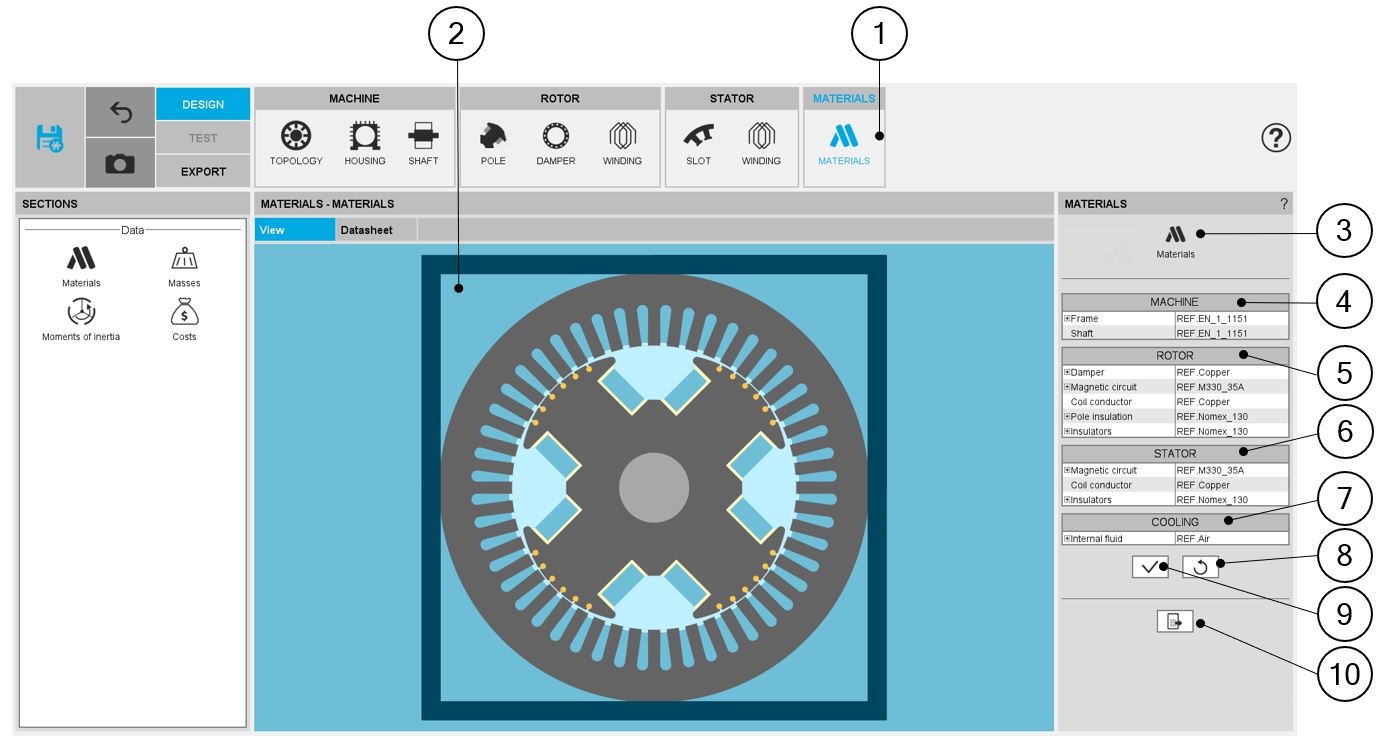Open the Costs data section
Image resolution: width=1397 pixels, height=748 pixels.
click(184, 320)
